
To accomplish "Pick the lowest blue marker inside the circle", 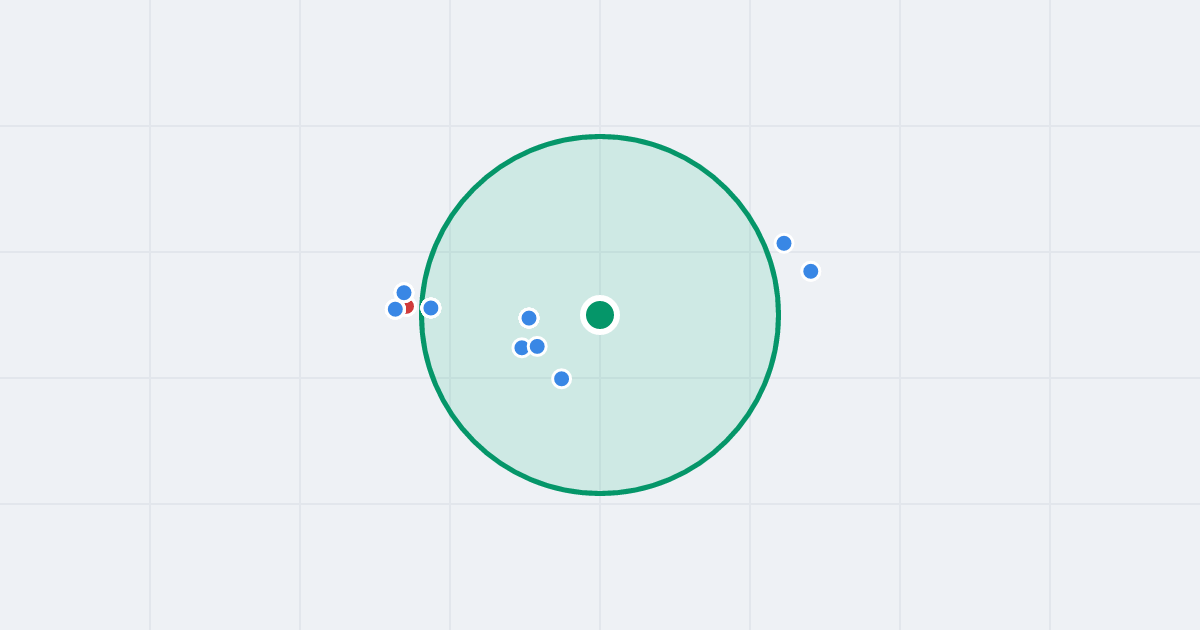I will click(562, 379).
